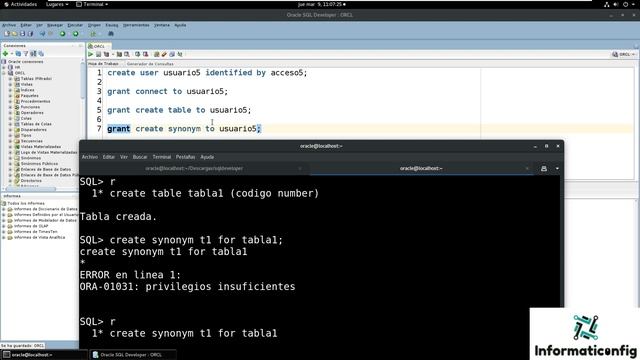Click the SQL History icon in worksheet toolbar

tap(172, 54)
